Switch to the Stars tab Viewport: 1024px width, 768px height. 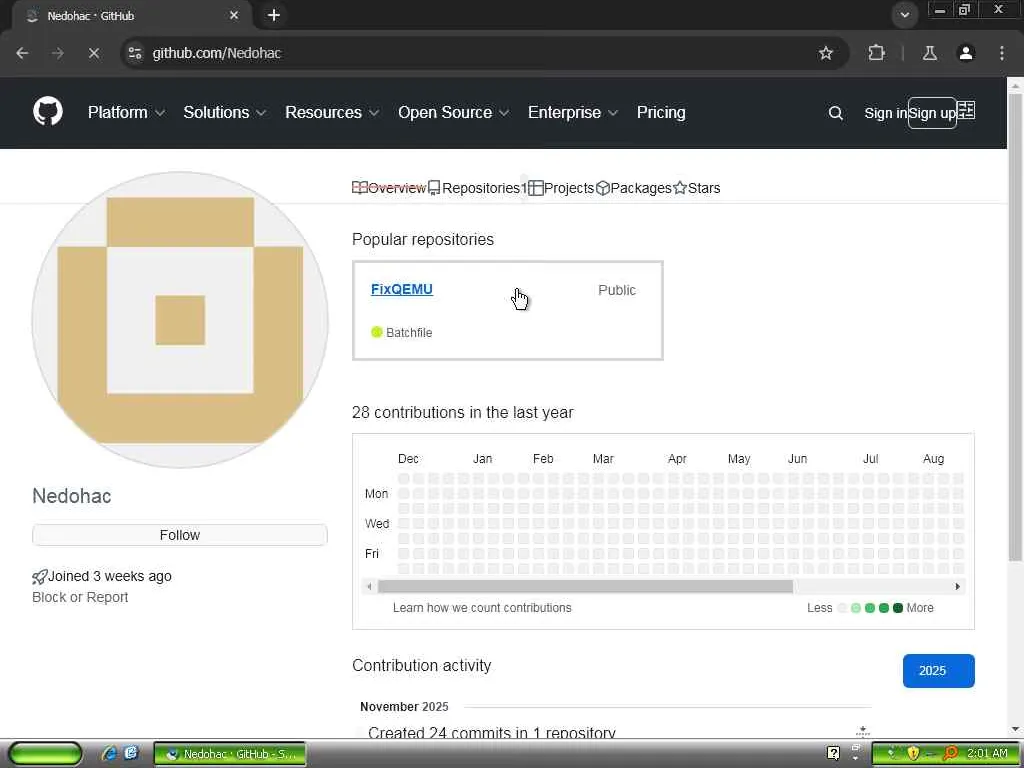(x=697, y=188)
